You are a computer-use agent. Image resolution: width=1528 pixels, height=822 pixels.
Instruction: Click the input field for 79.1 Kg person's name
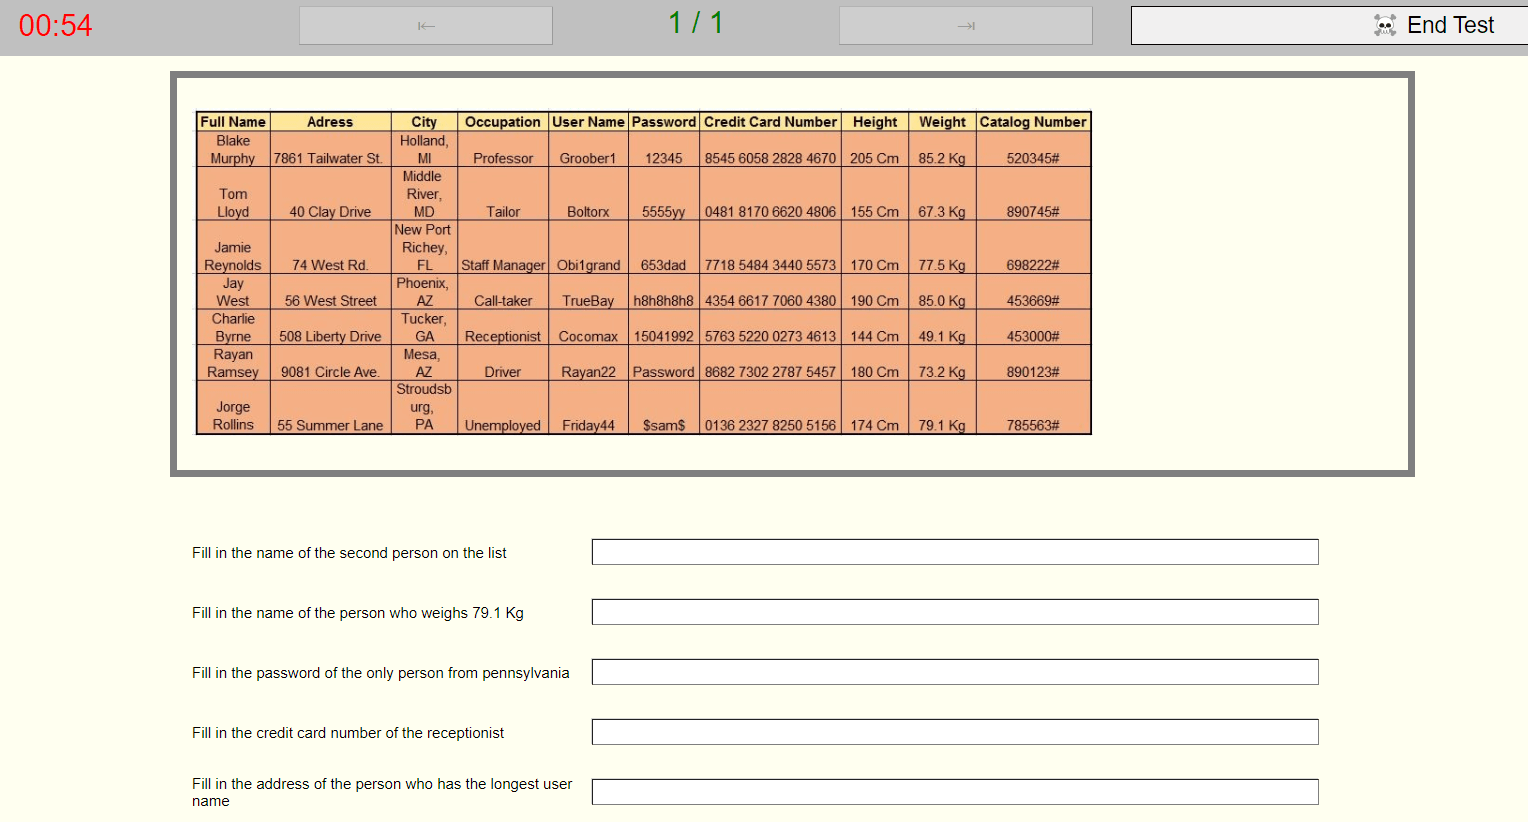[954, 611]
